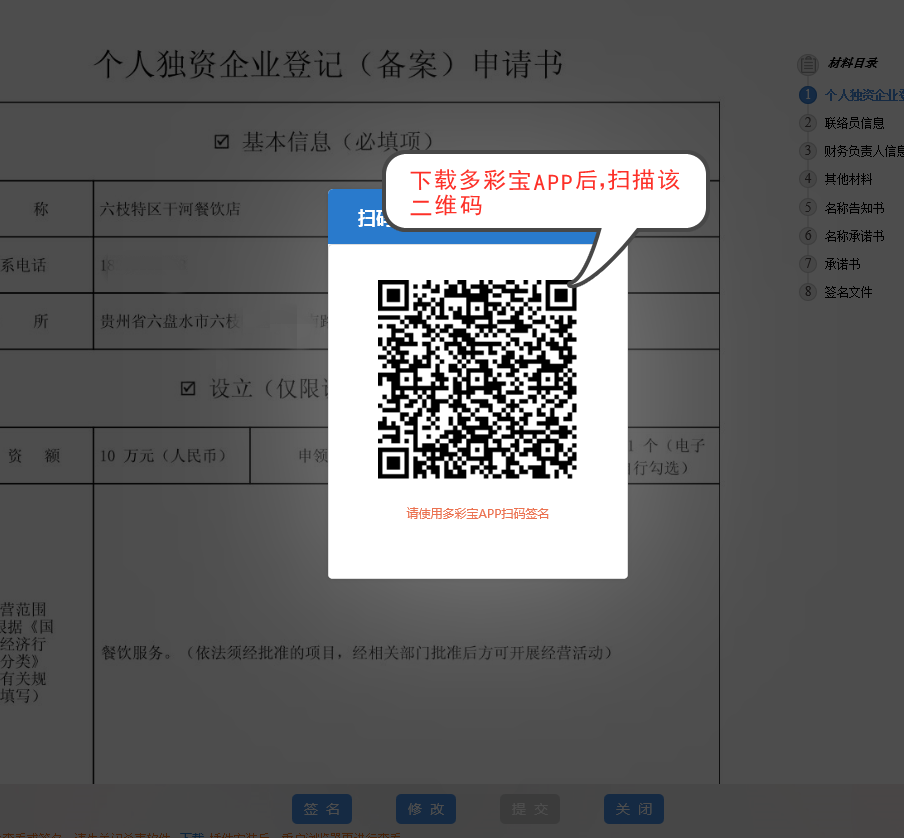Click the QR code image in the popup
Screen dimensions: 904x838
pyautogui.click(x=477, y=379)
